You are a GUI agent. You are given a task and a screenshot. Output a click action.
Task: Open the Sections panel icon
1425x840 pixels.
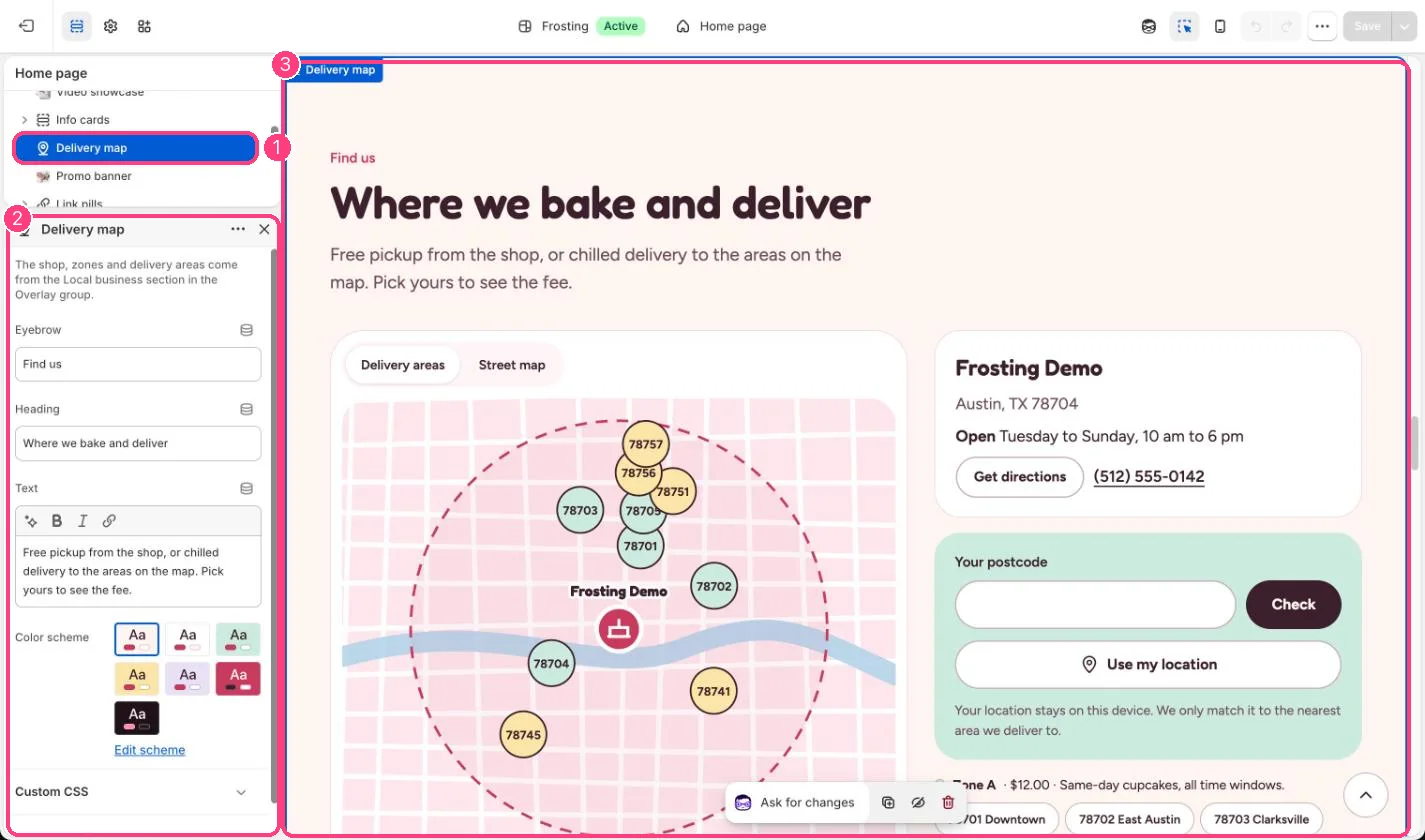click(77, 26)
